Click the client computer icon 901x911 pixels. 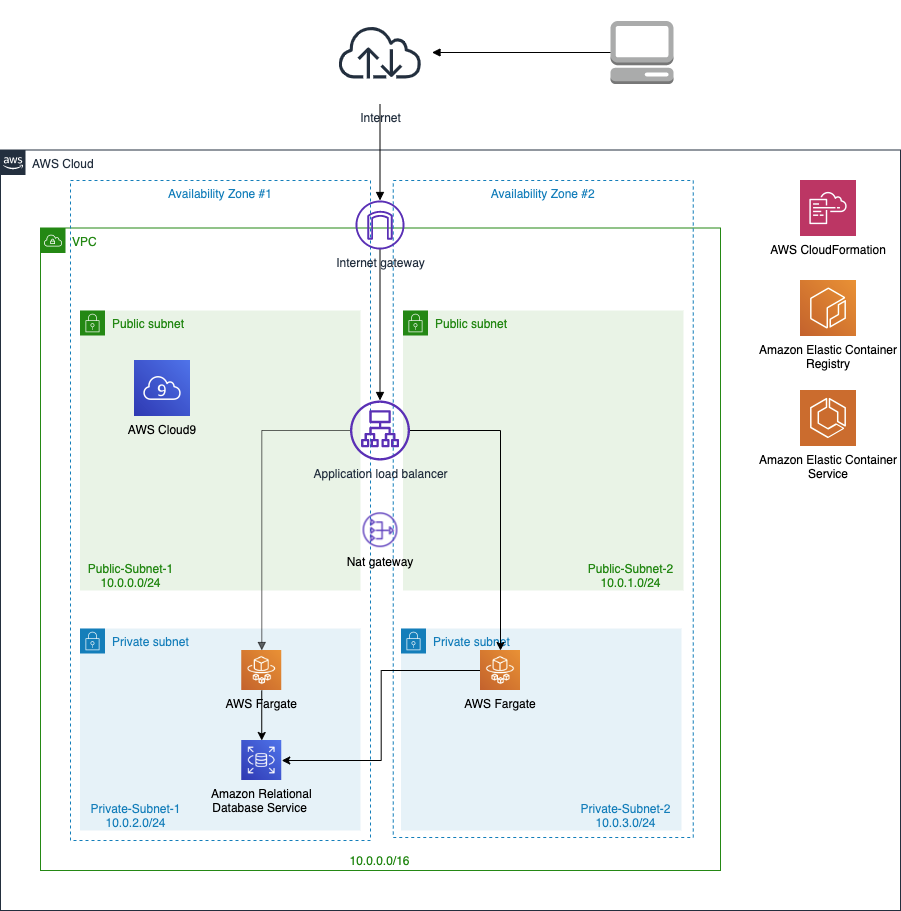(x=642, y=52)
